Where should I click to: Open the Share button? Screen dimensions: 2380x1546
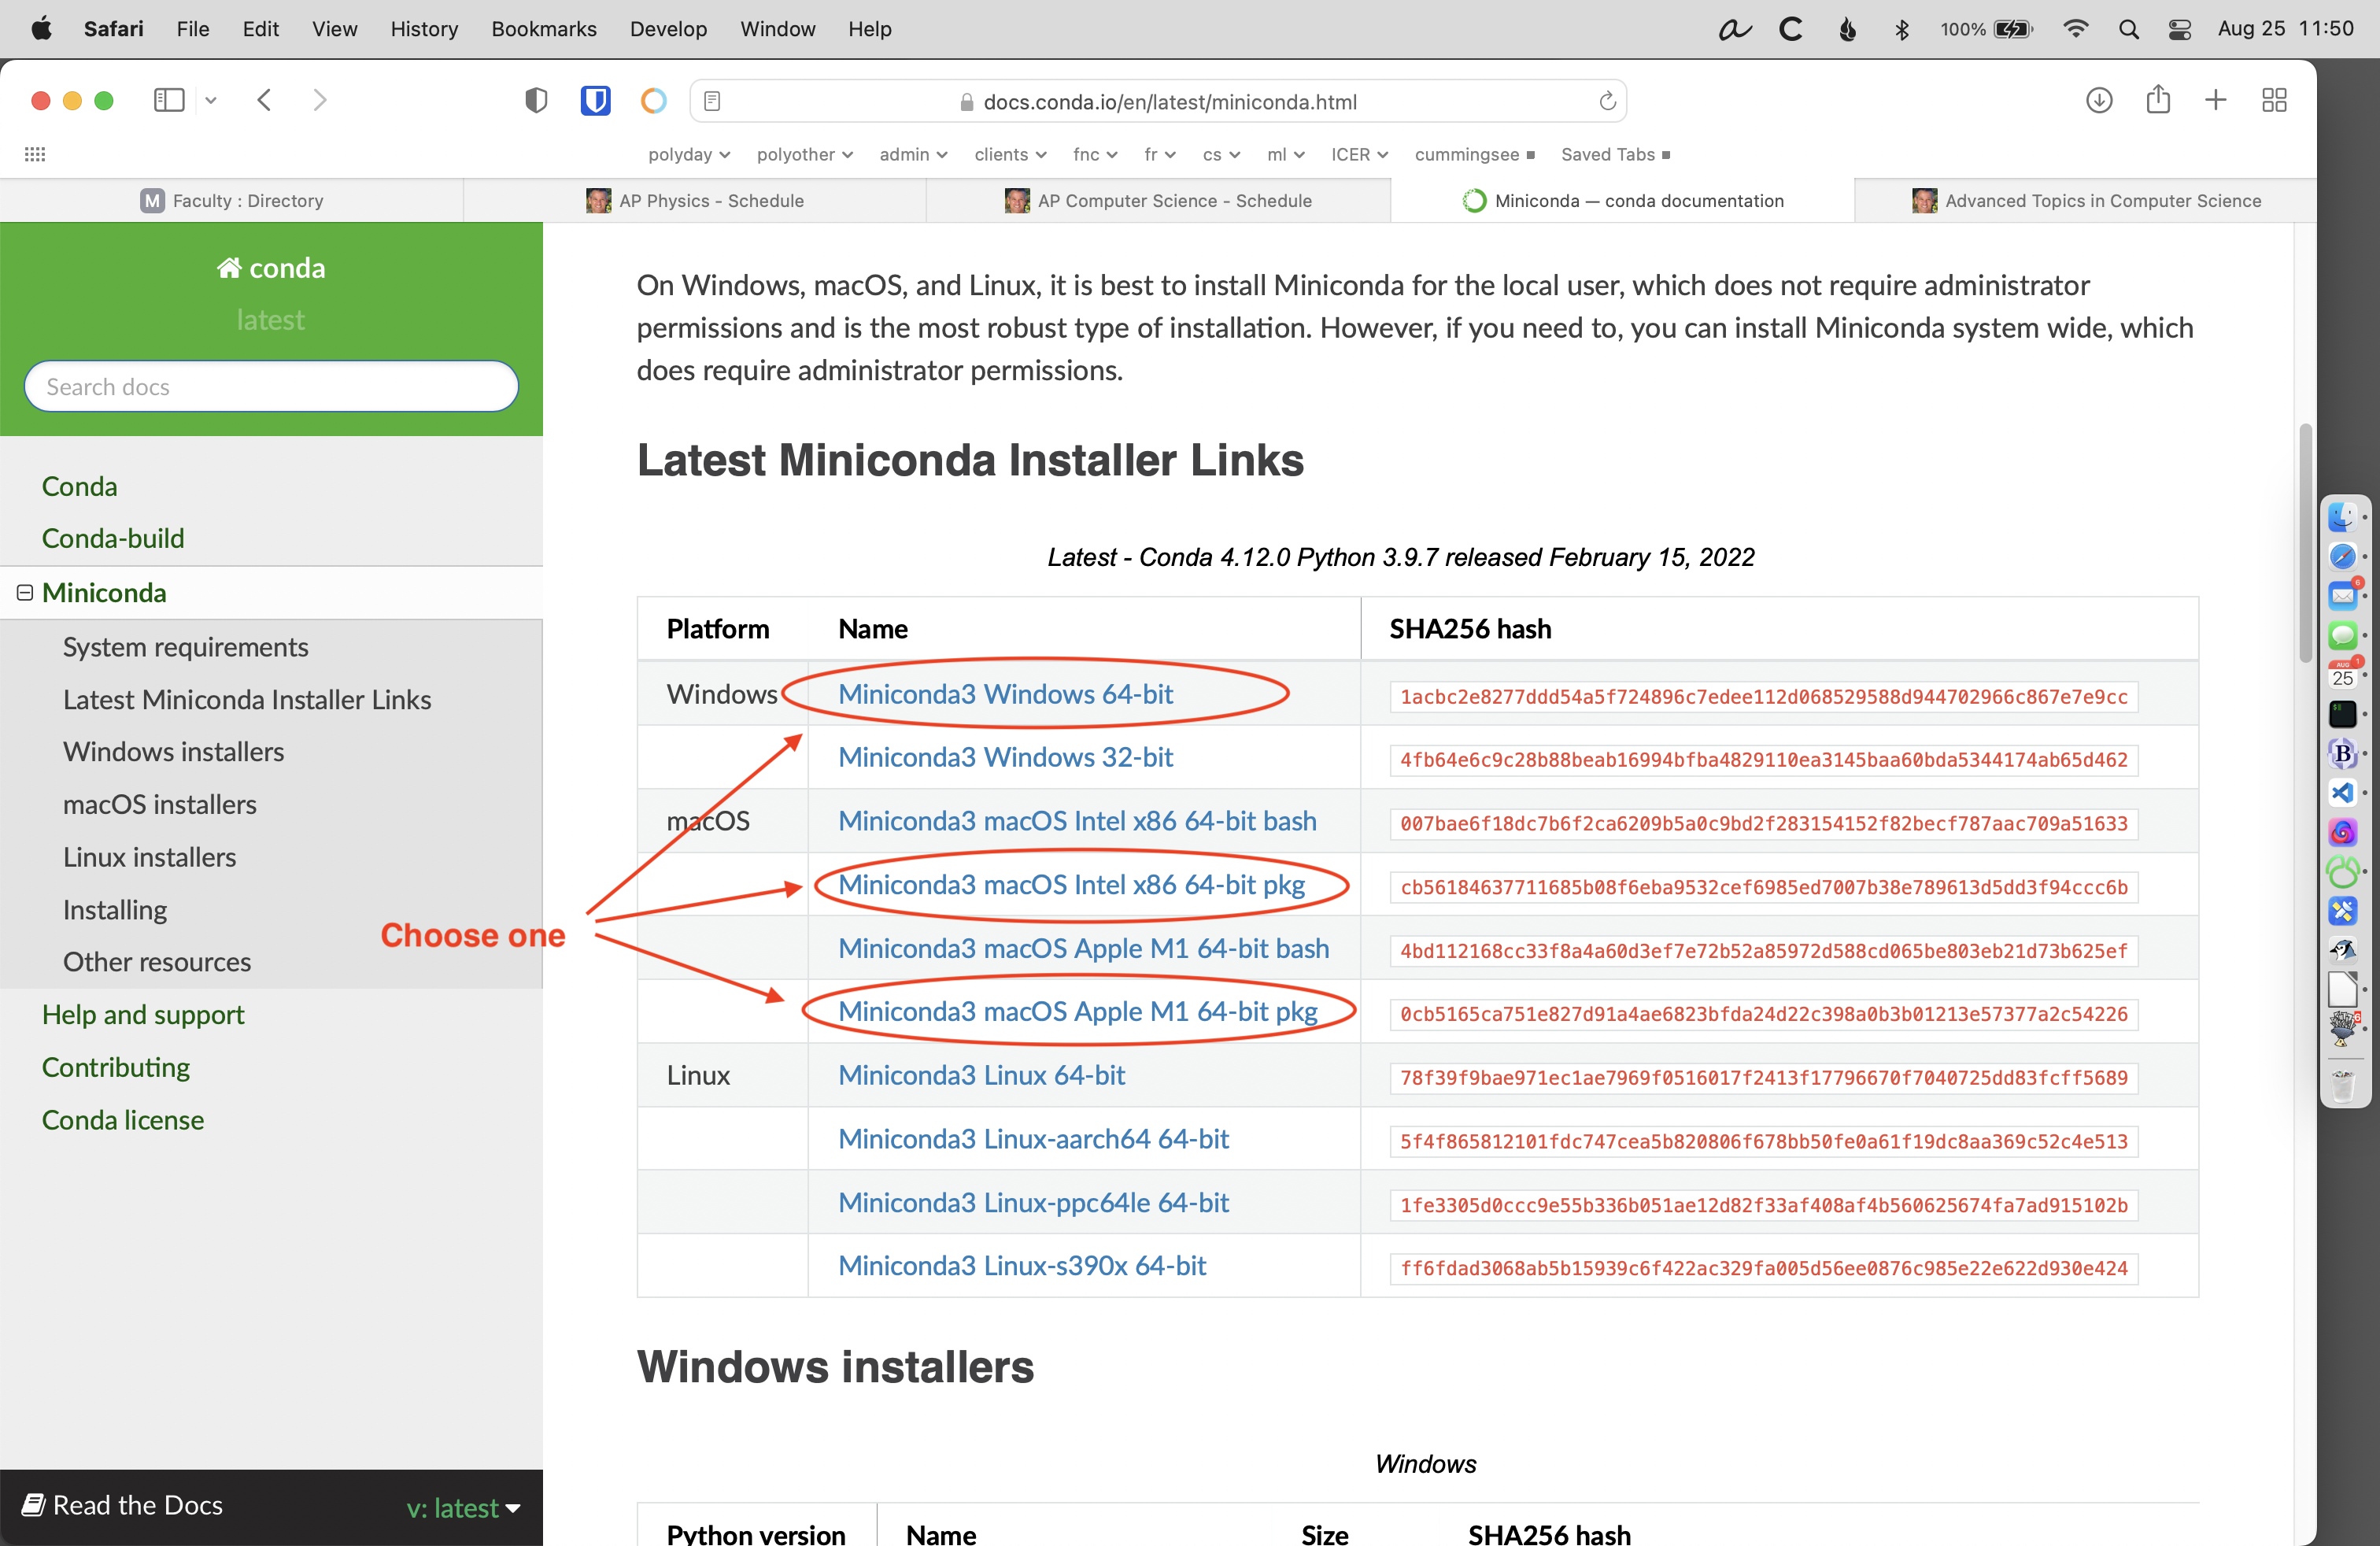pyautogui.click(x=2158, y=99)
